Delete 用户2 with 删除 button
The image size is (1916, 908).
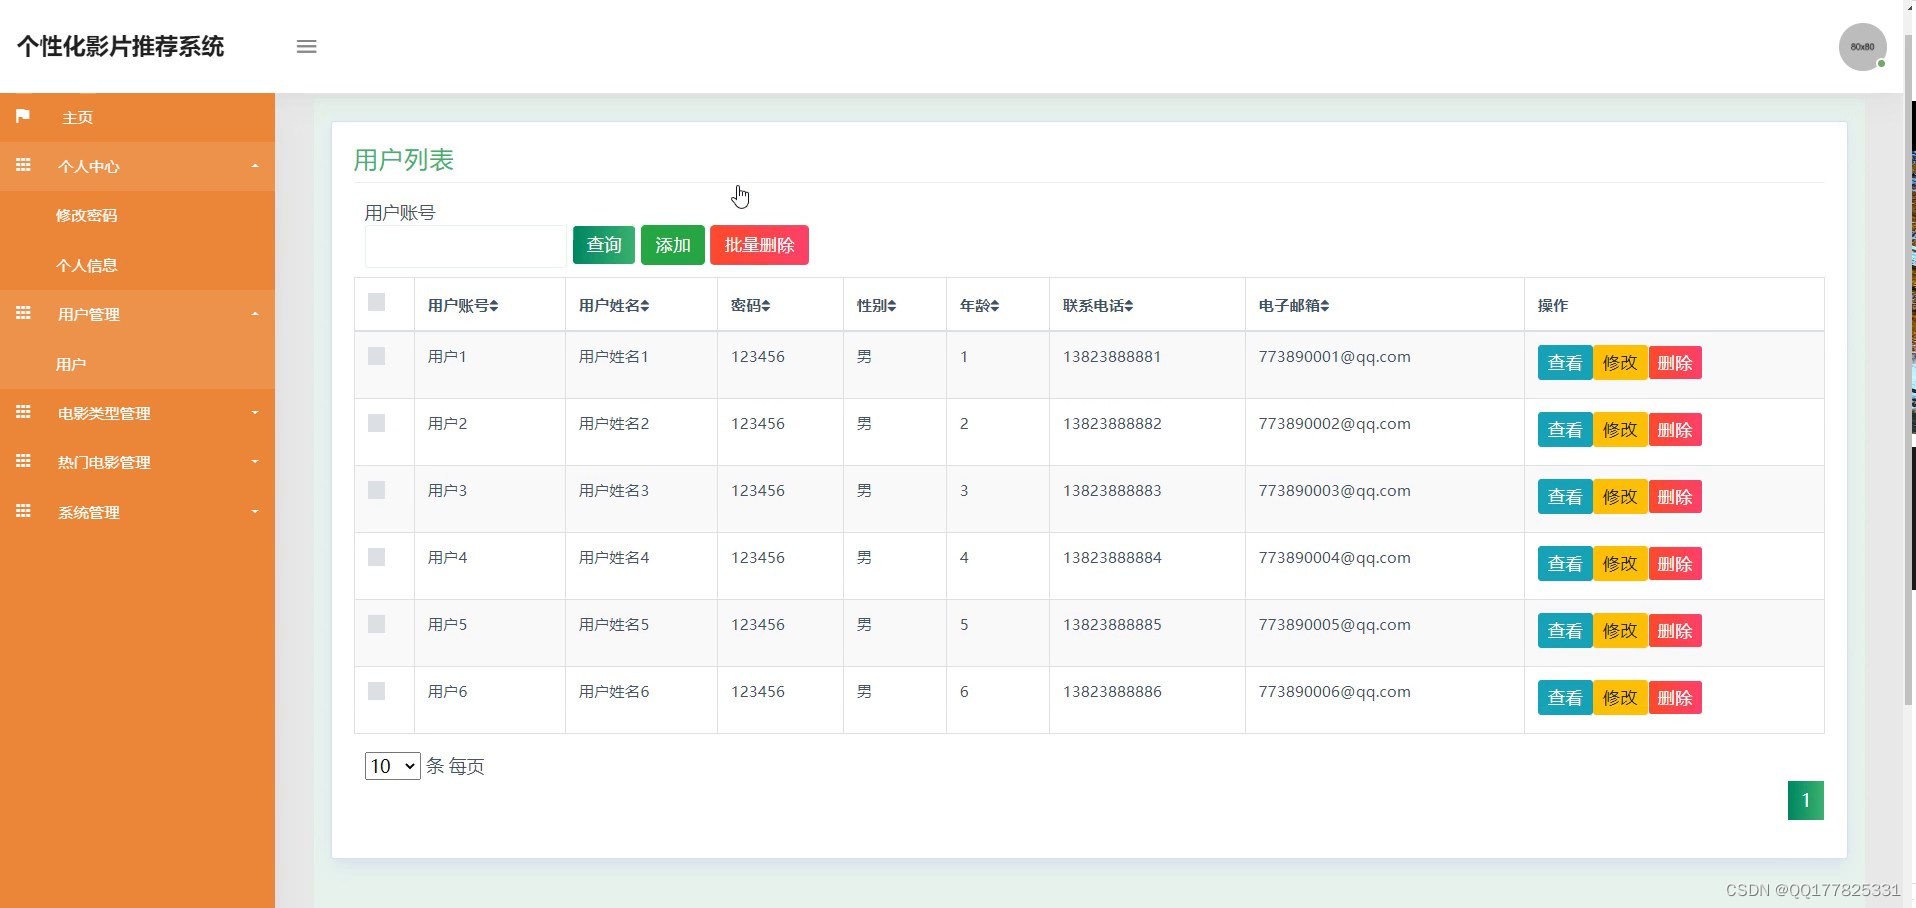[1675, 430]
